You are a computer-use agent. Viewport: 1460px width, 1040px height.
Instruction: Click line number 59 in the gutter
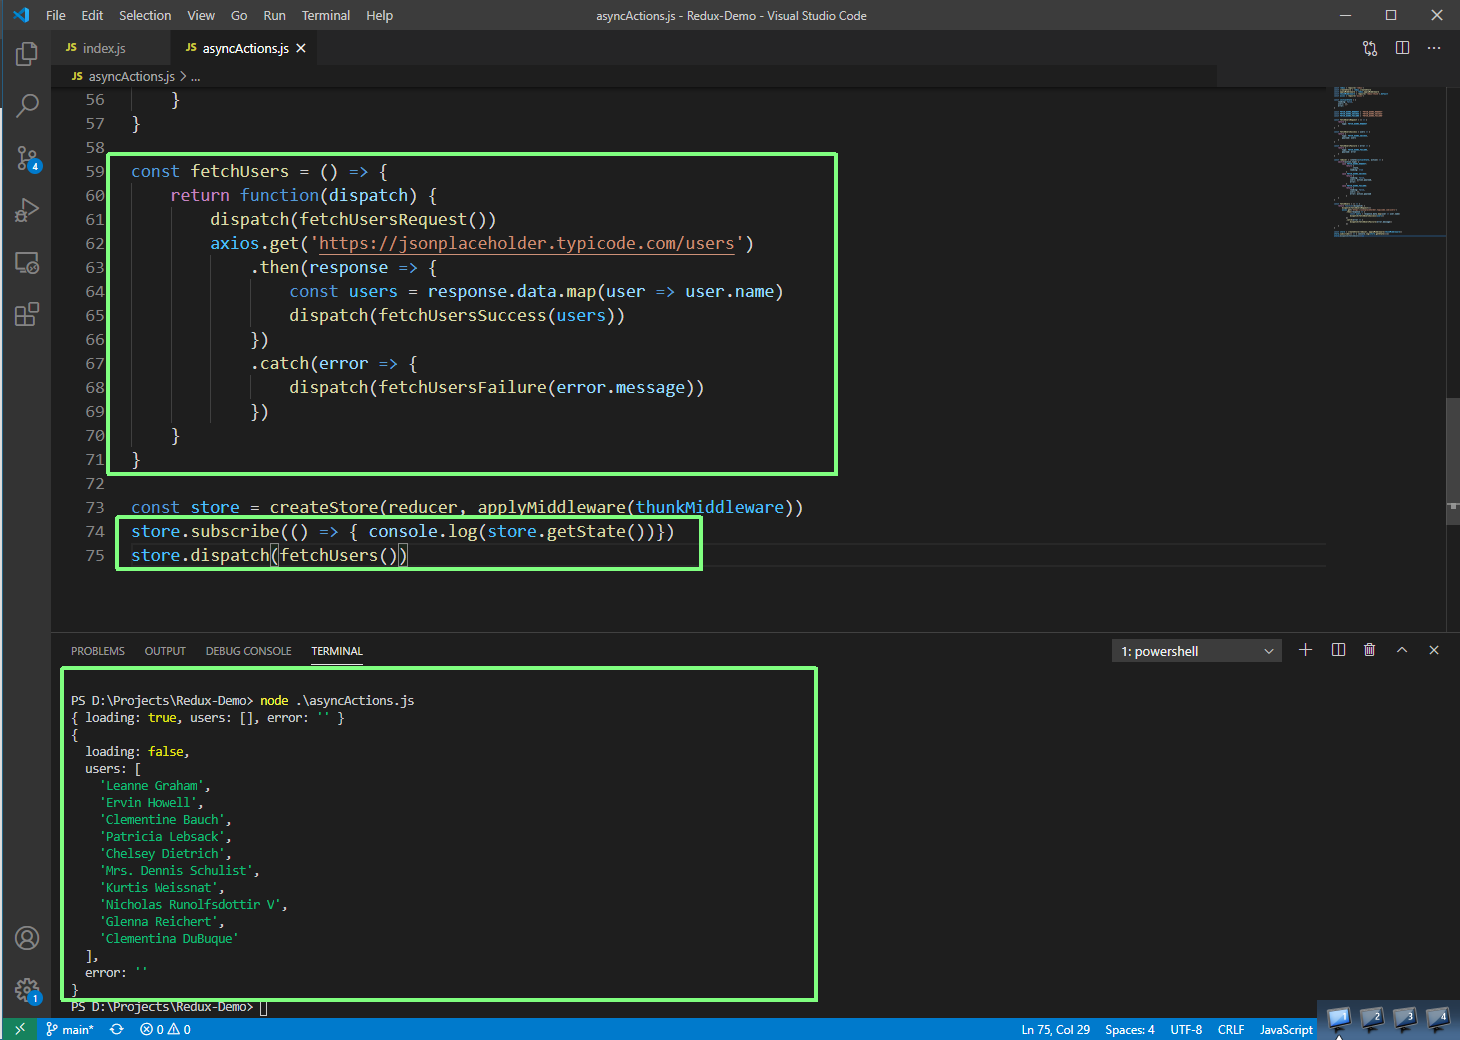point(95,171)
